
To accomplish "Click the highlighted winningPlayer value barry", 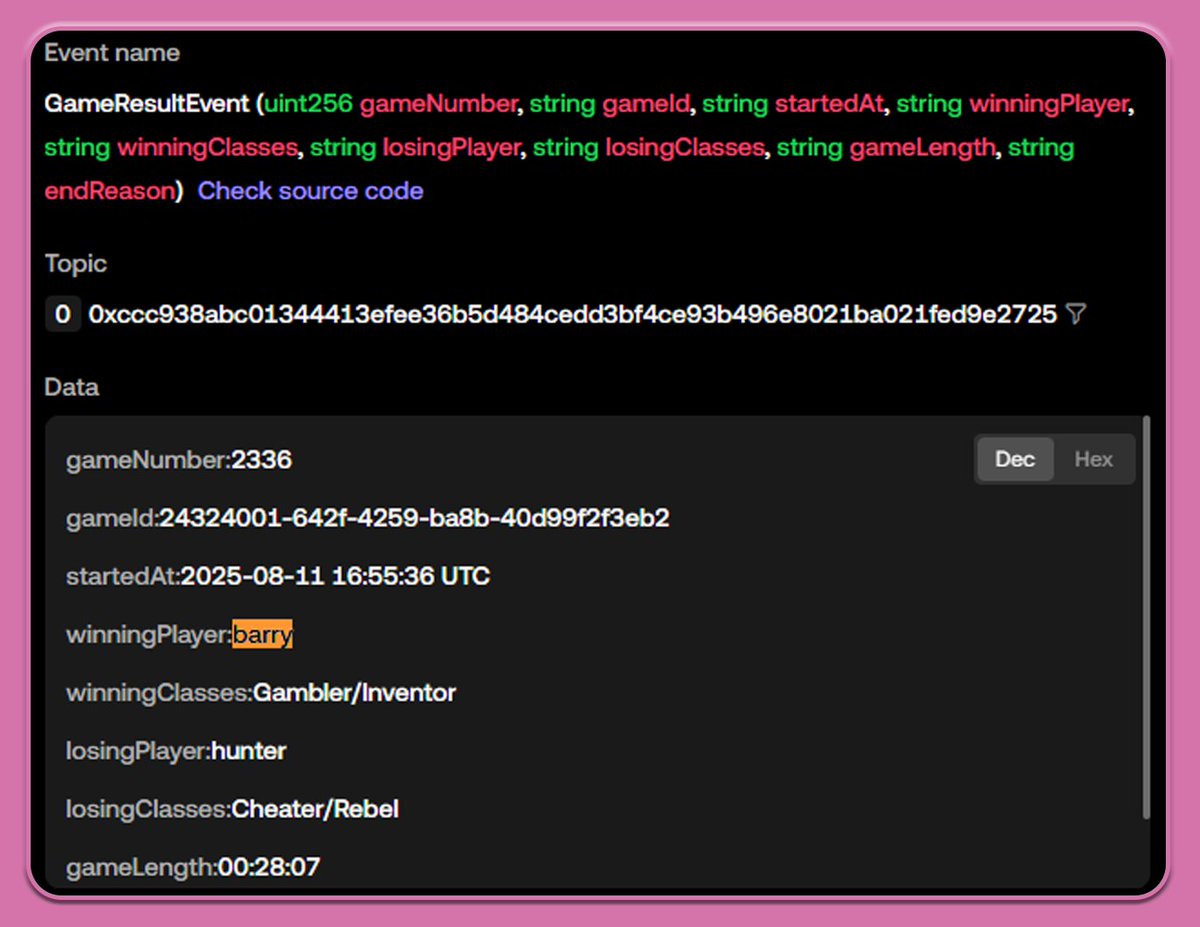I will (263, 634).
